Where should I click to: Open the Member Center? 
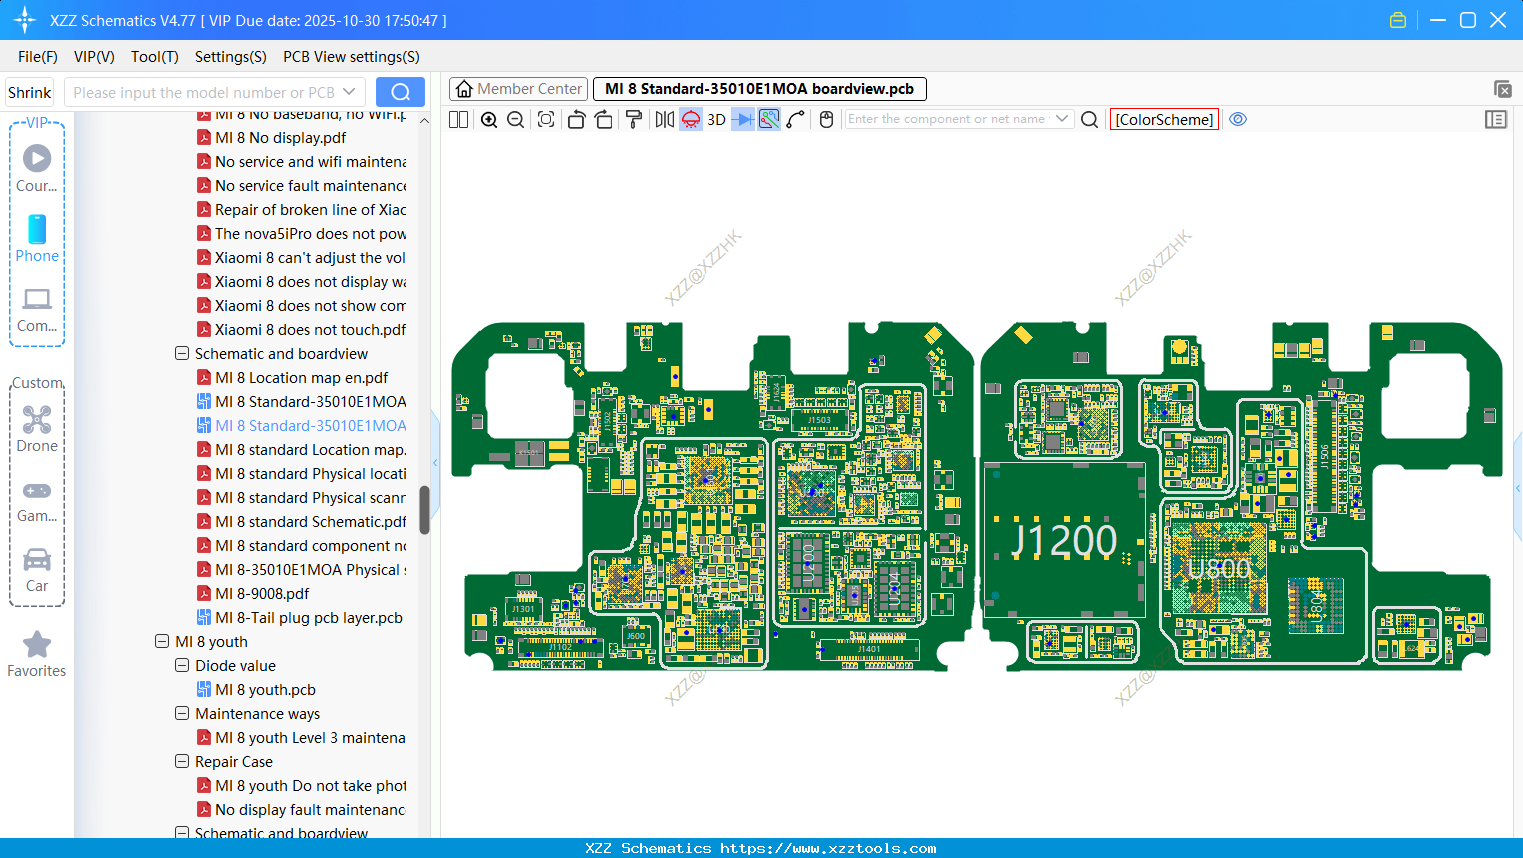pyautogui.click(x=518, y=88)
